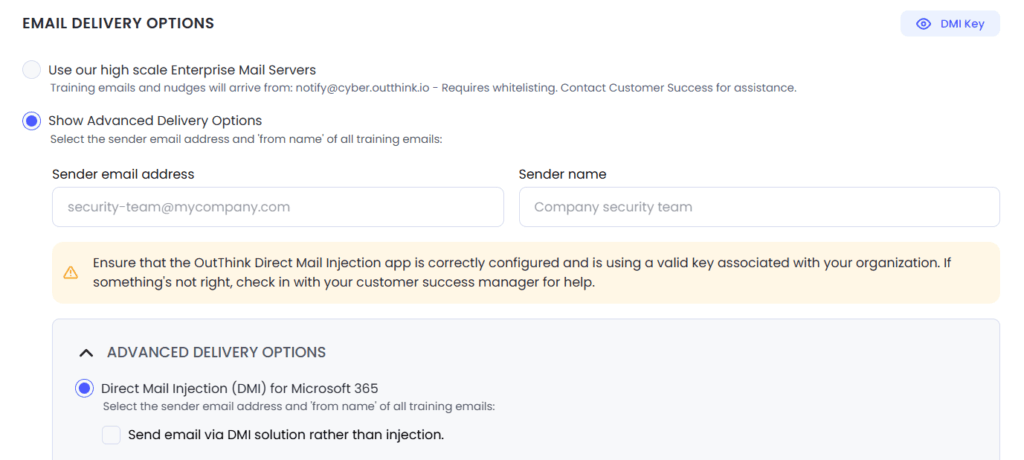1024x460 pixels.
Task: Select Show Advanced Delivery Options radio
Action: 31,121
